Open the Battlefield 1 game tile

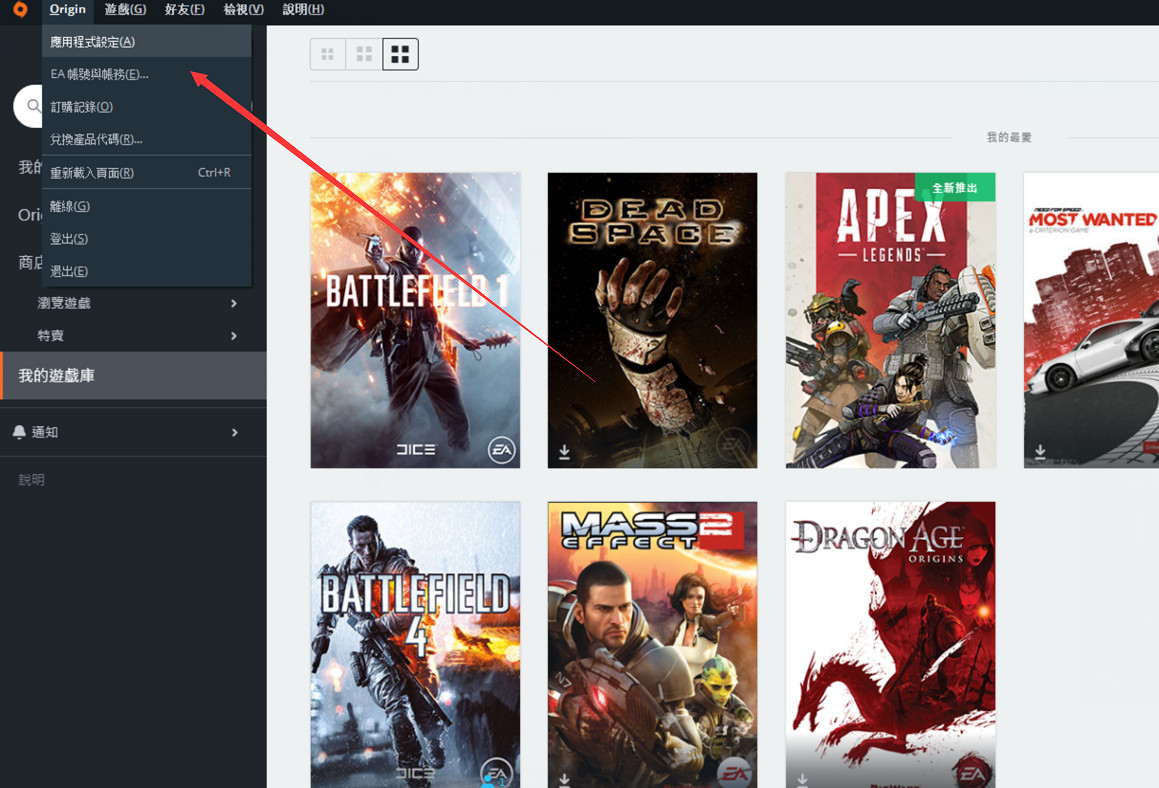click(415, 320)
